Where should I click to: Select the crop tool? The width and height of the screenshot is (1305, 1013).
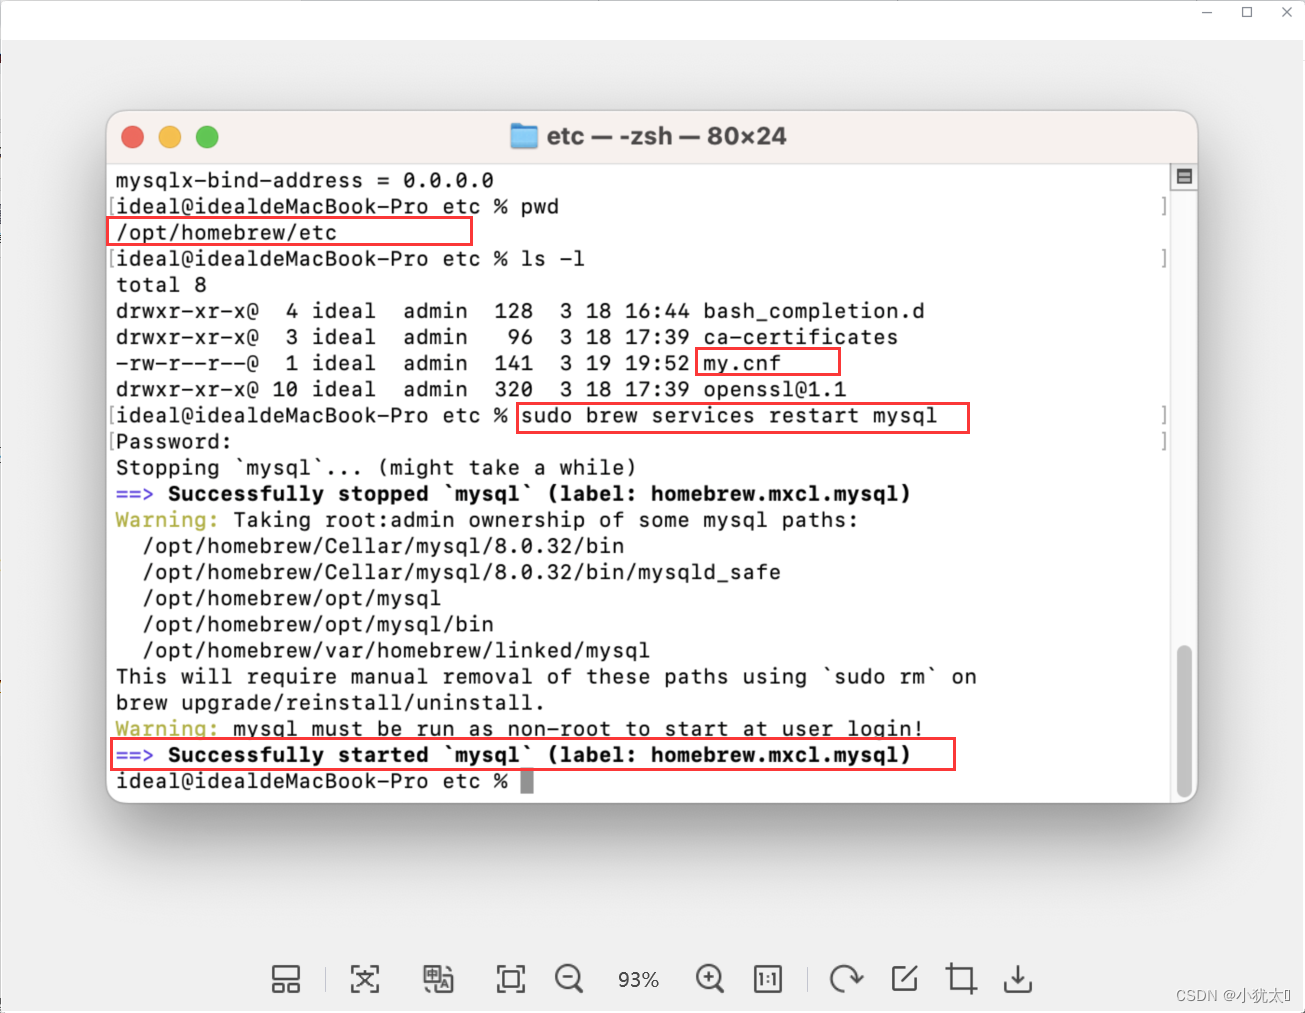[x=961, y=979]
